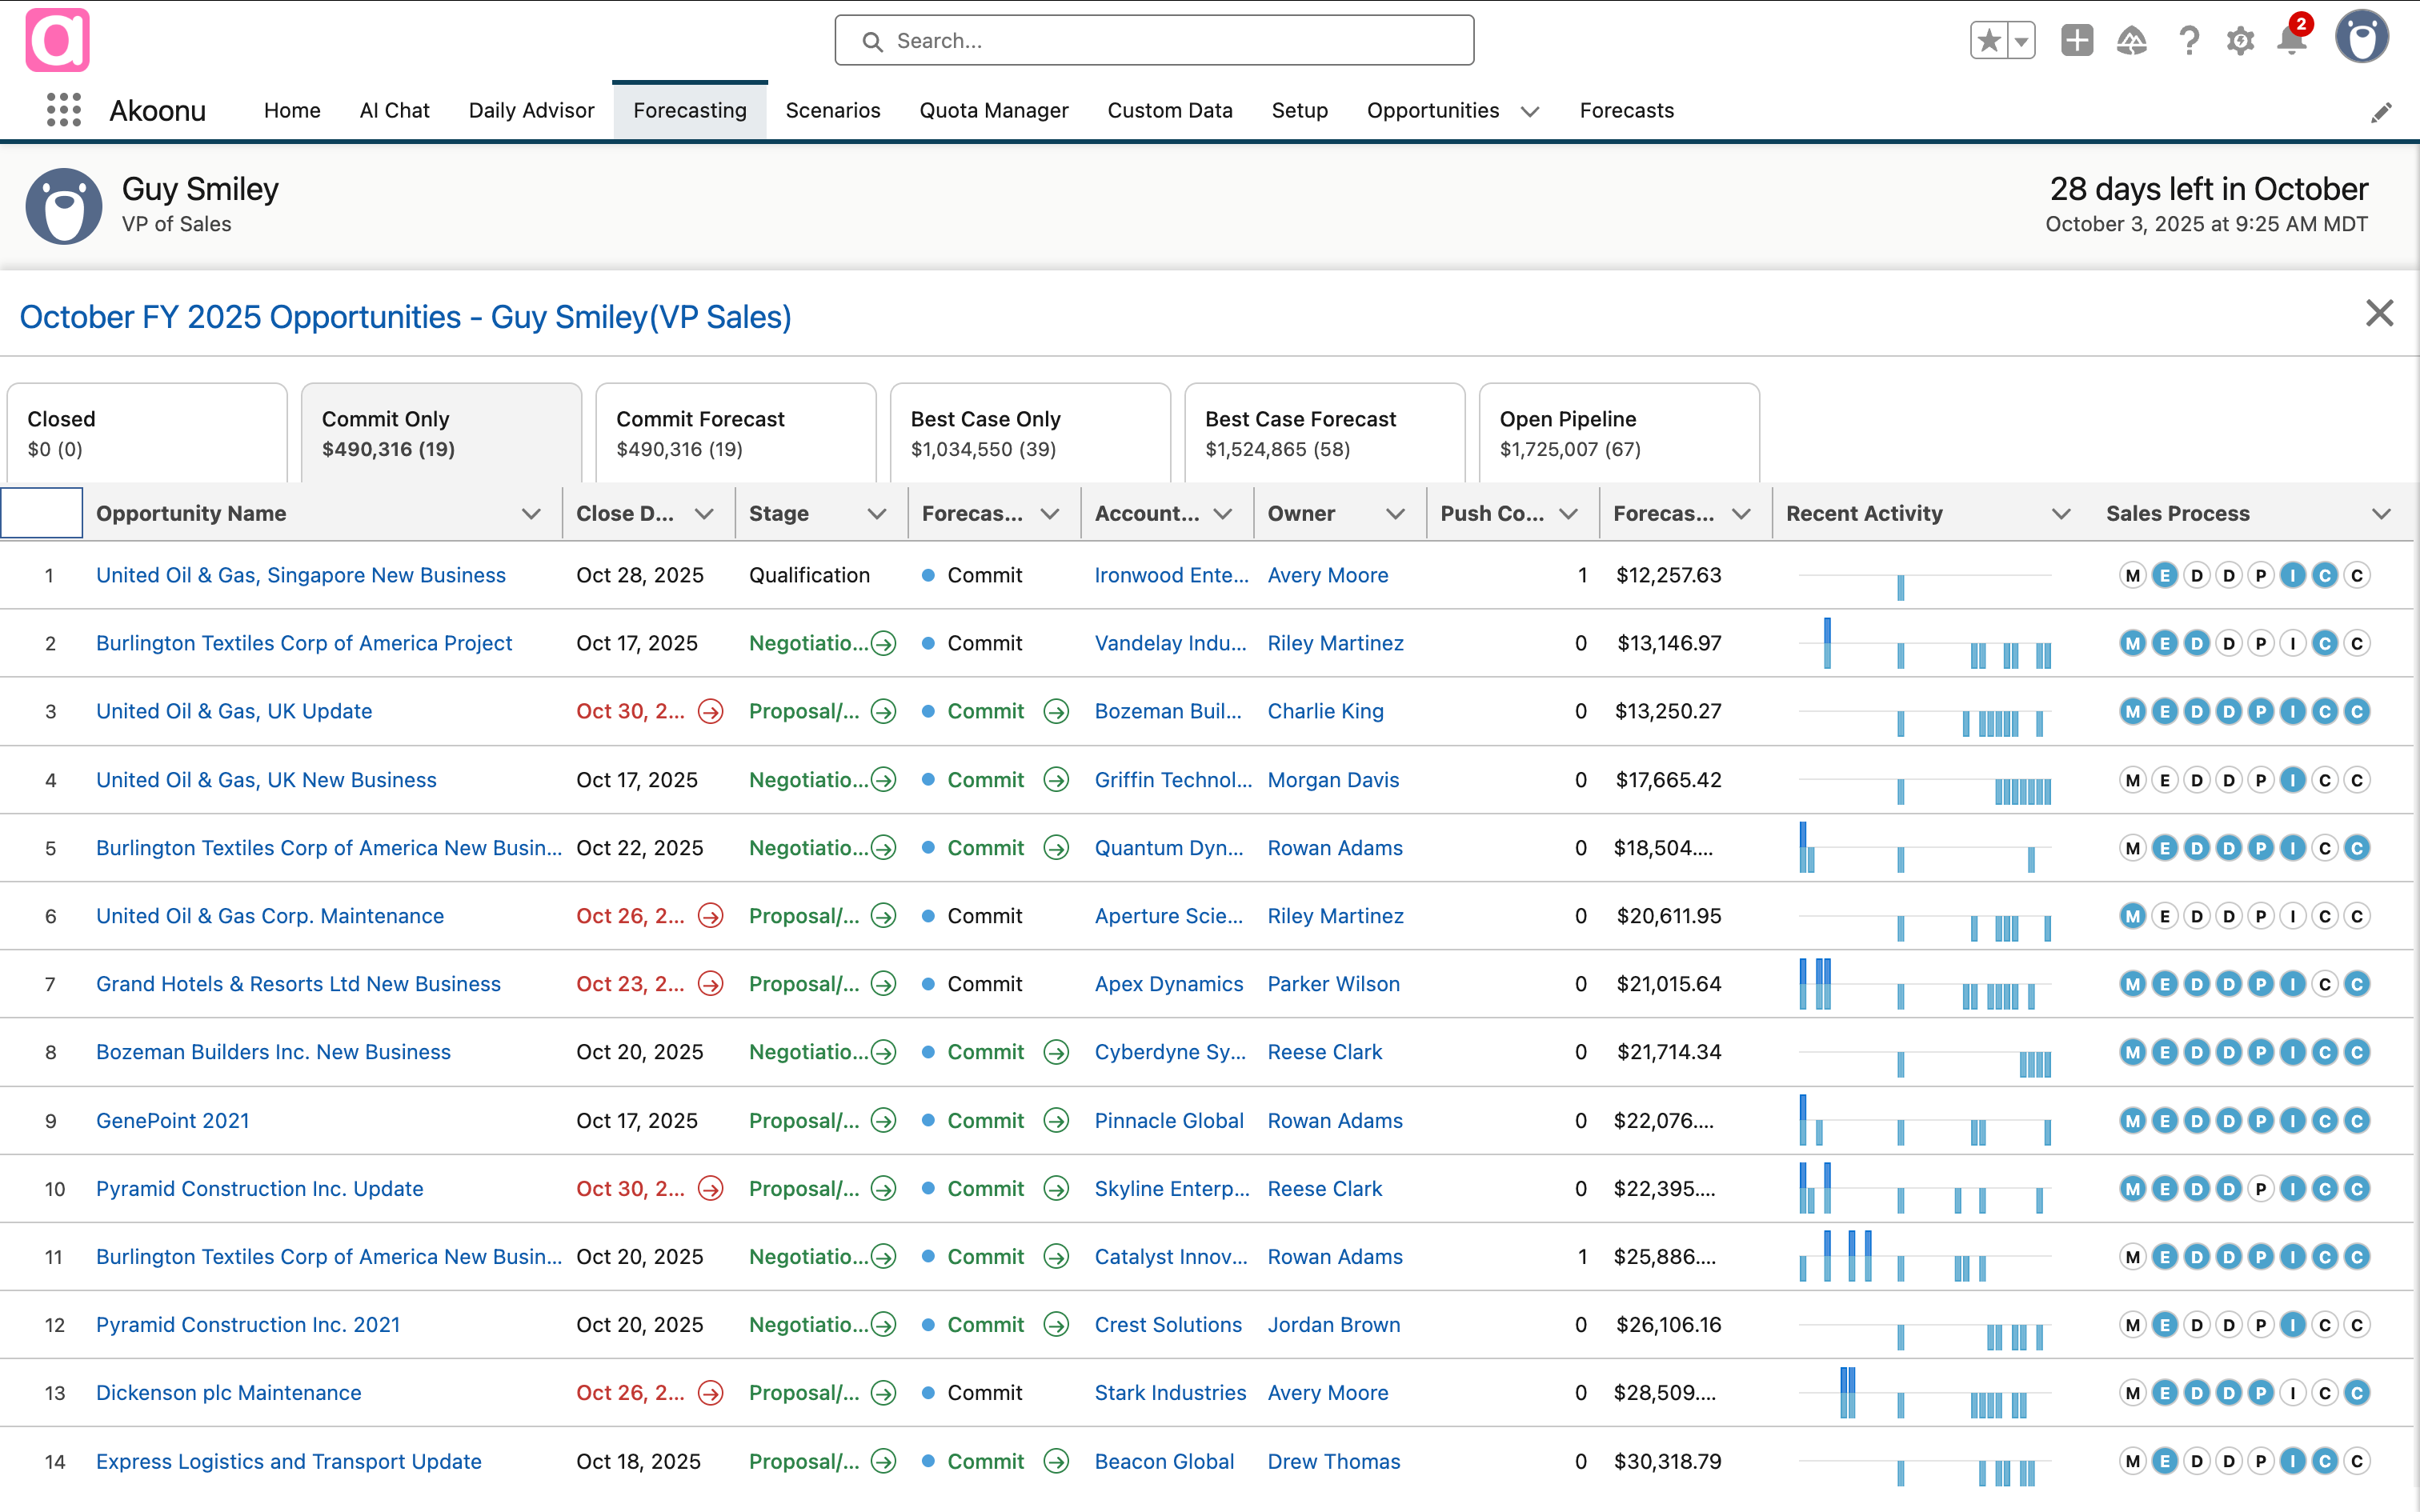Open the Opportunities navigation chevron
Viewport: 2420px width, 1512px height.
(x=1530, y=112)
